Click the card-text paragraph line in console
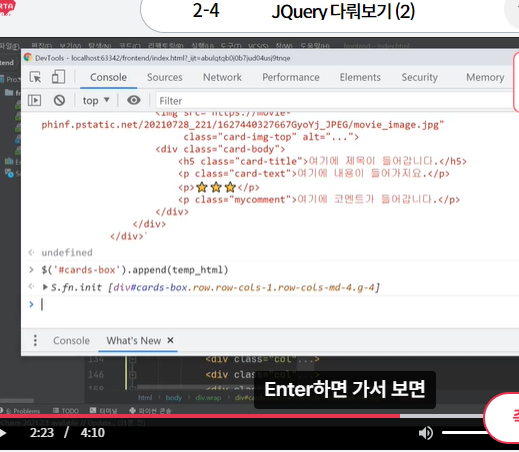The width and height of the screenshot is (519, 452). [x=314, y=174]
